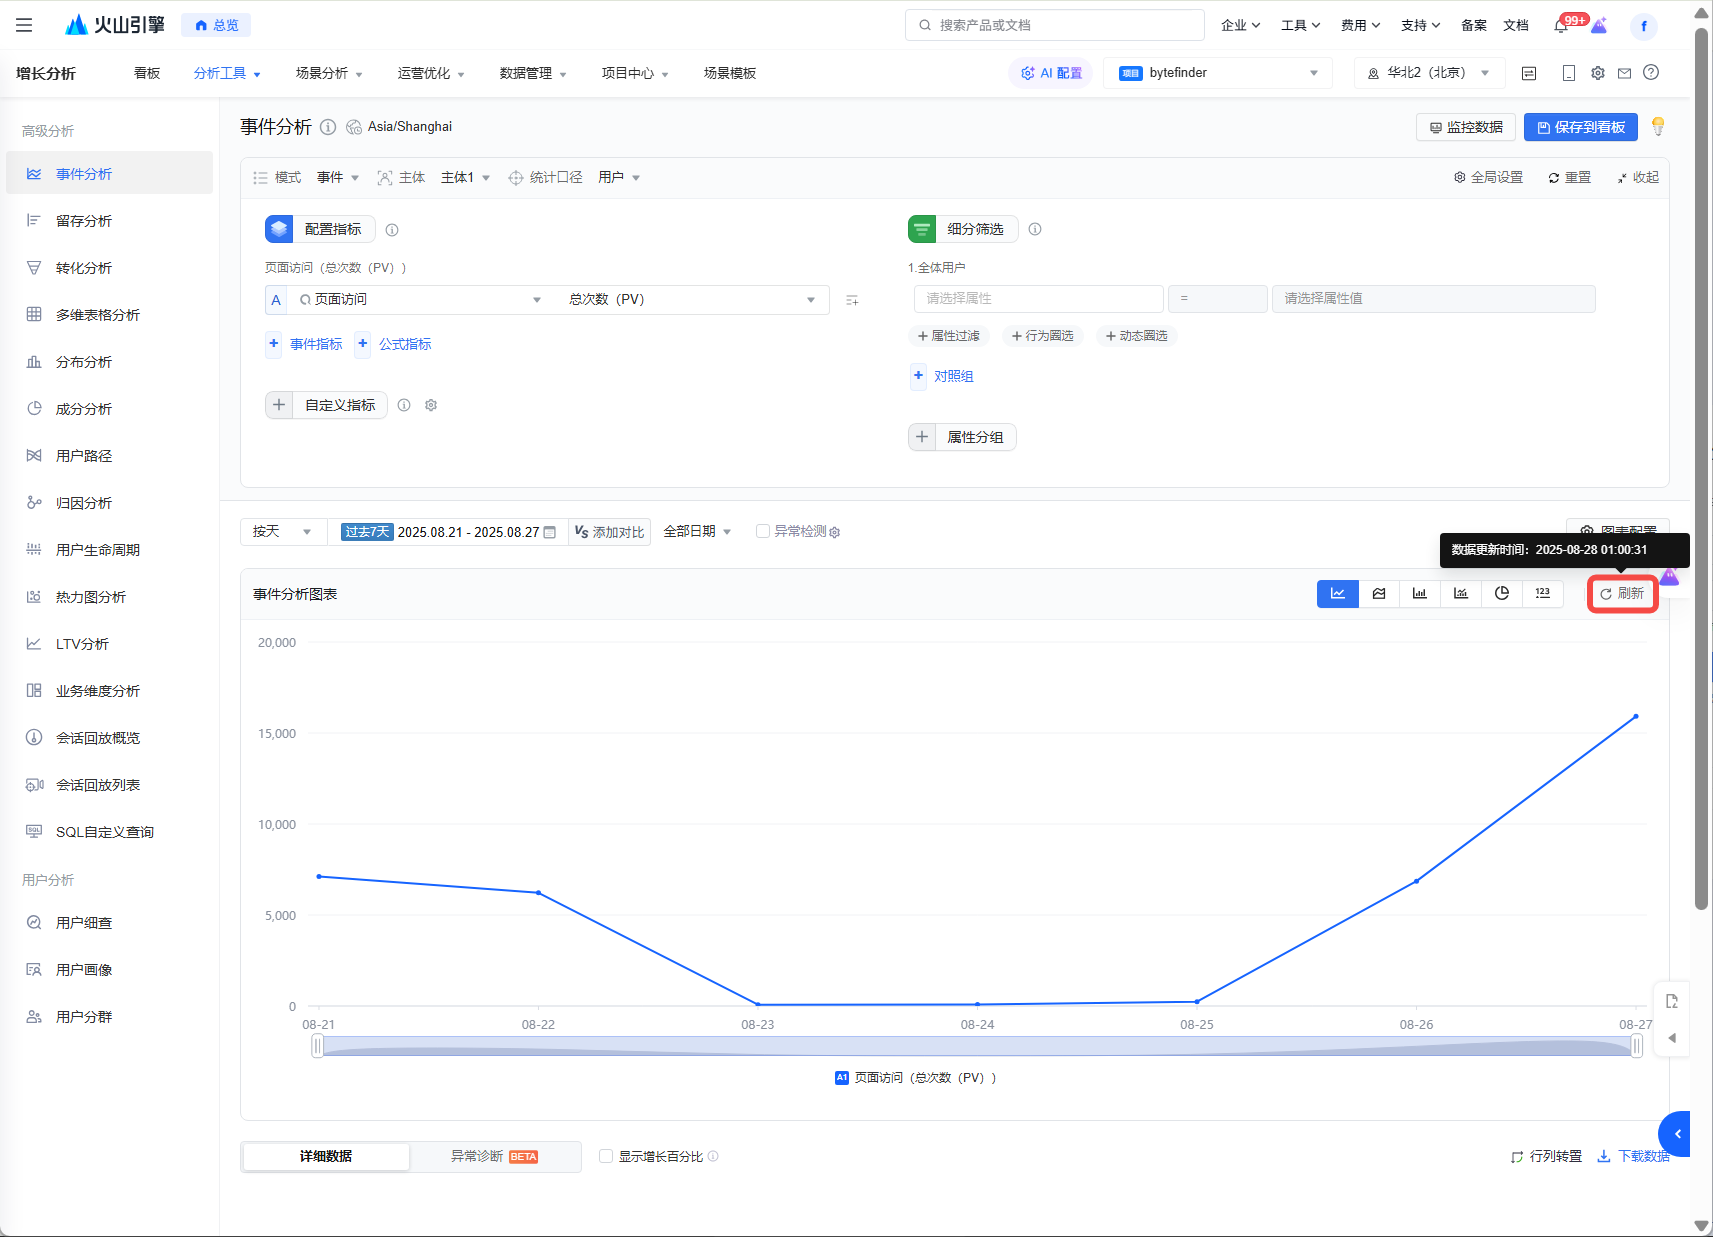Viewport: 1713px width, 1237px height.
Task: Select the line chart type icon
Action: click(x=1337, y=594)
